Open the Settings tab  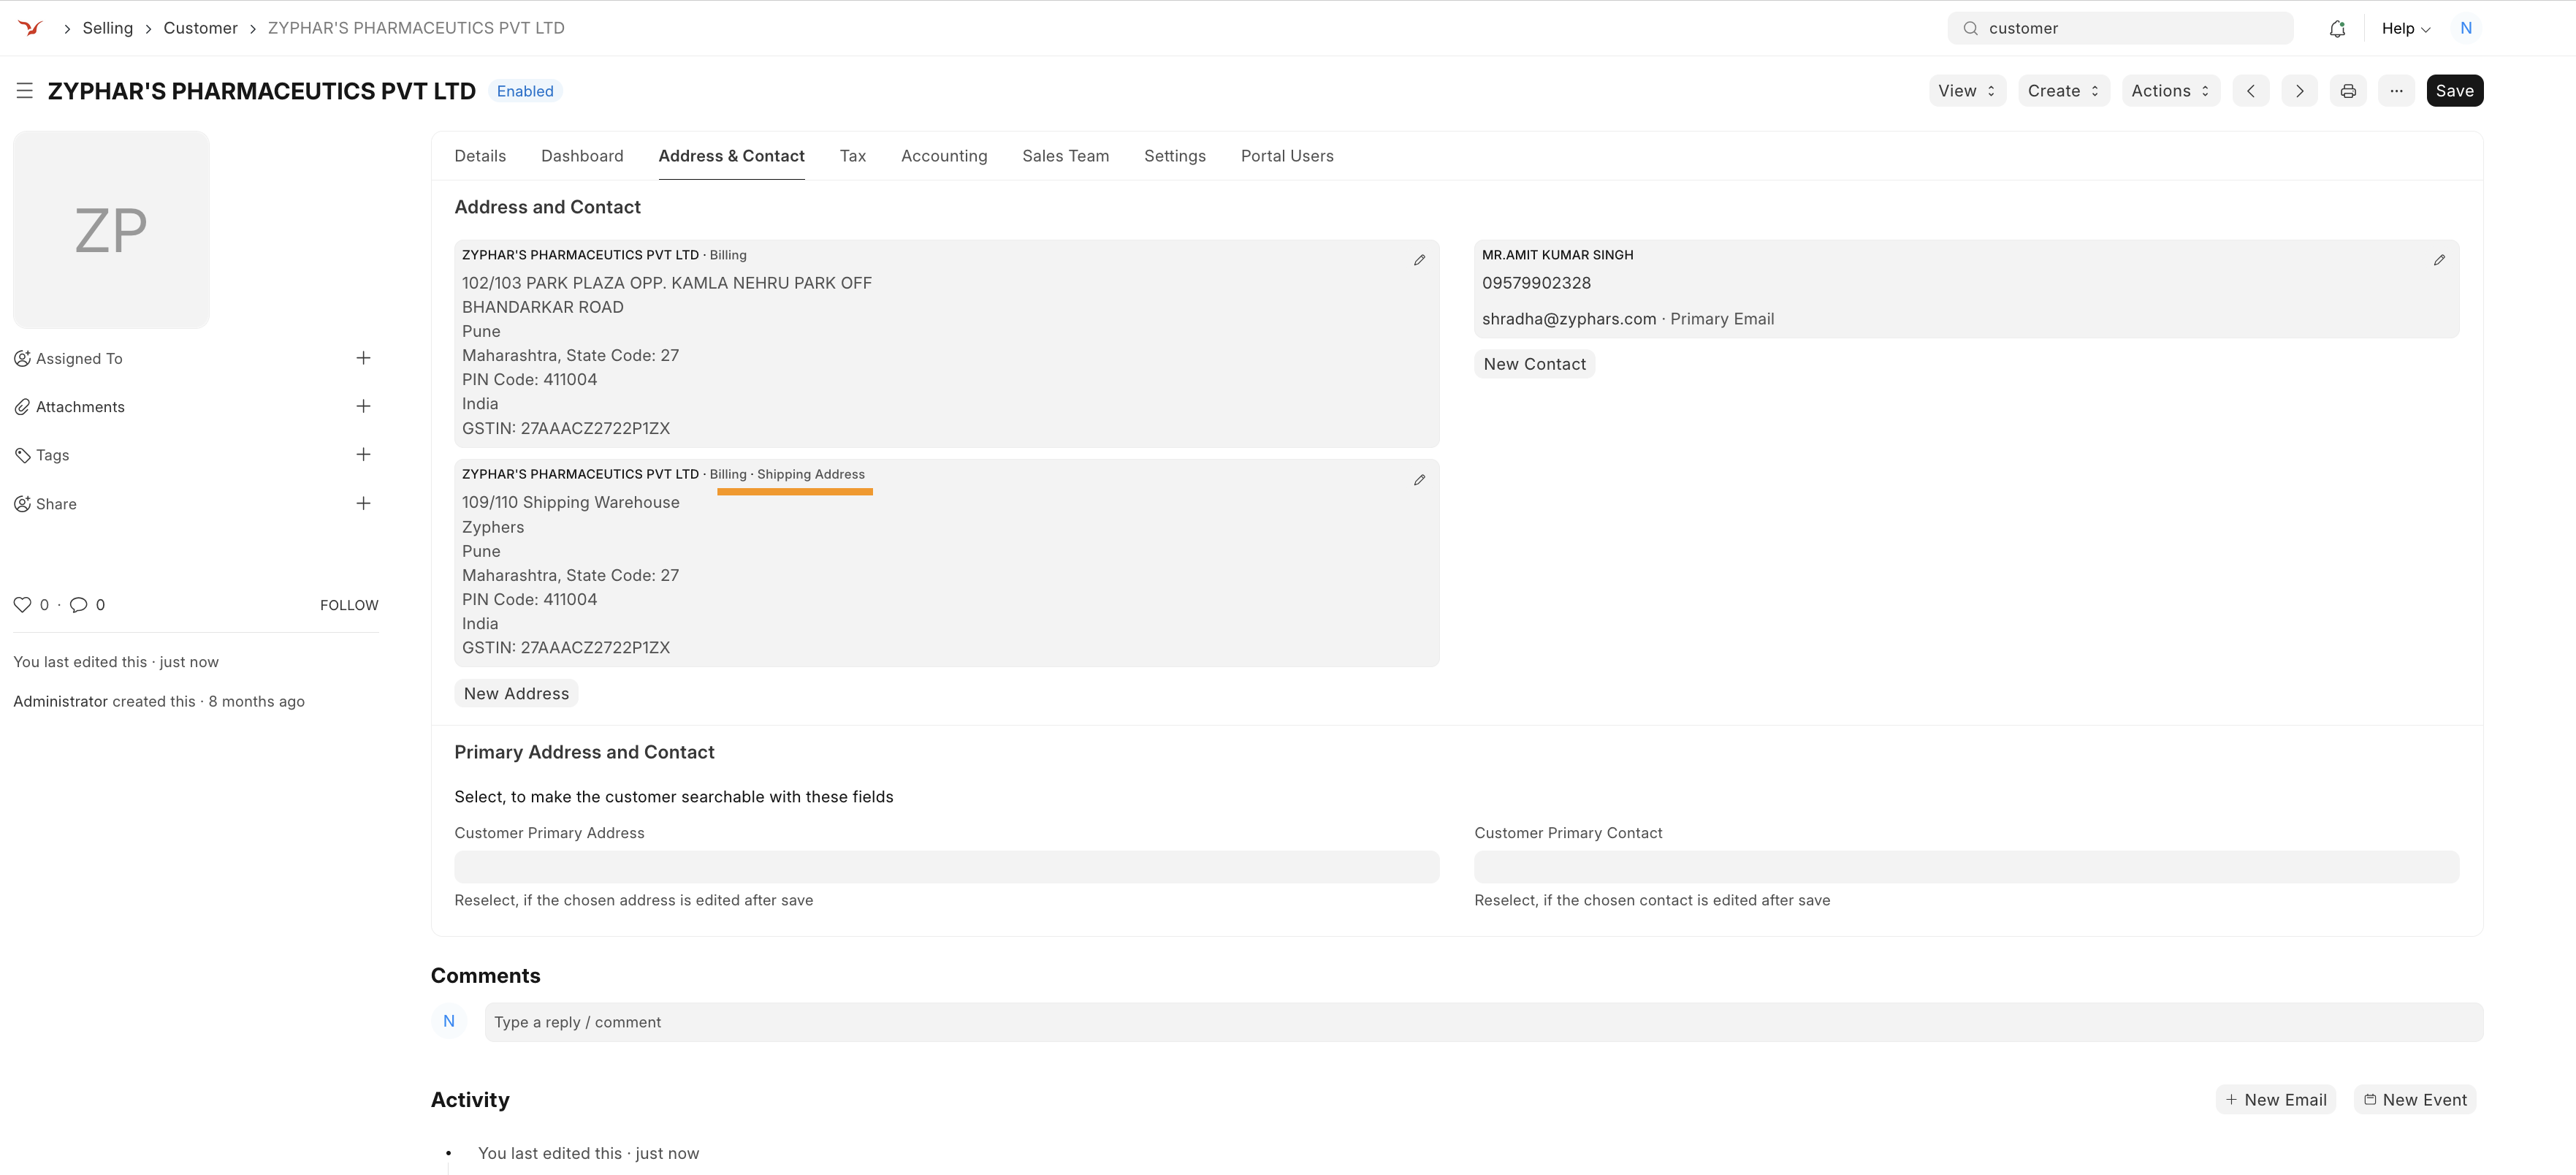(x=1175, y=156)
